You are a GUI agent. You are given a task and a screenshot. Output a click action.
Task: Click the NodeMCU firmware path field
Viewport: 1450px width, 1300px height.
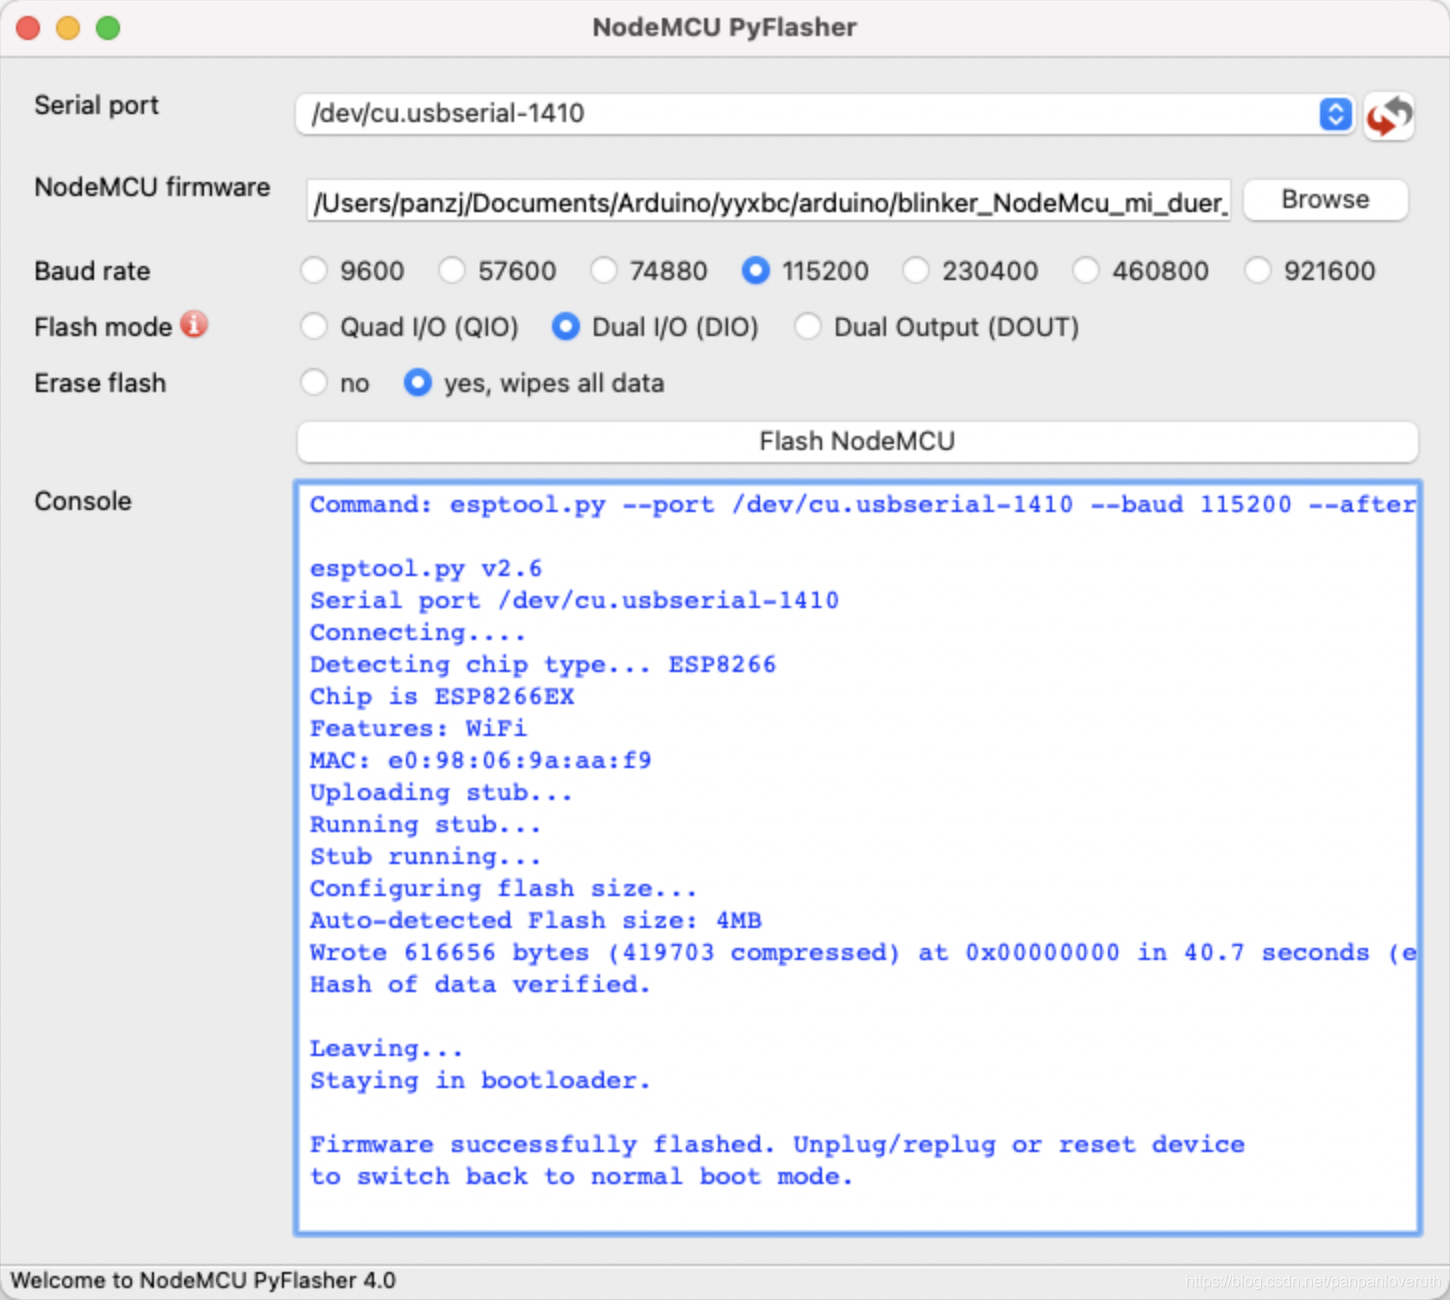coord(769,202)
